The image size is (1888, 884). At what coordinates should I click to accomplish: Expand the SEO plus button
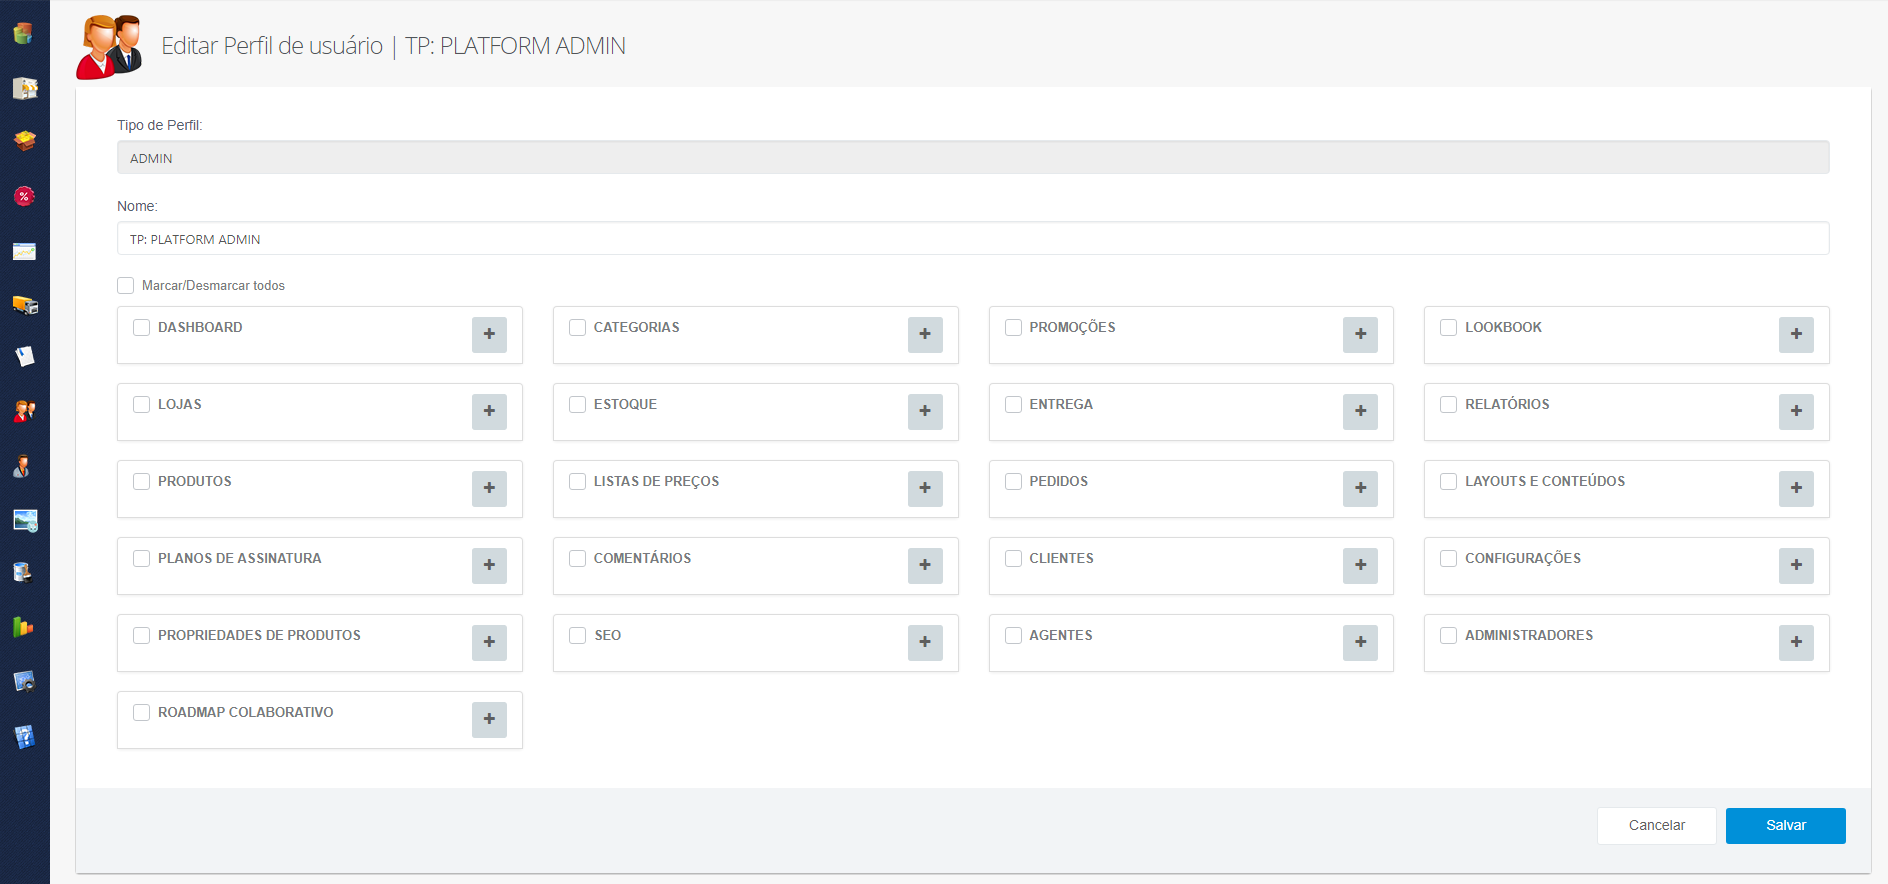(925, 643)
